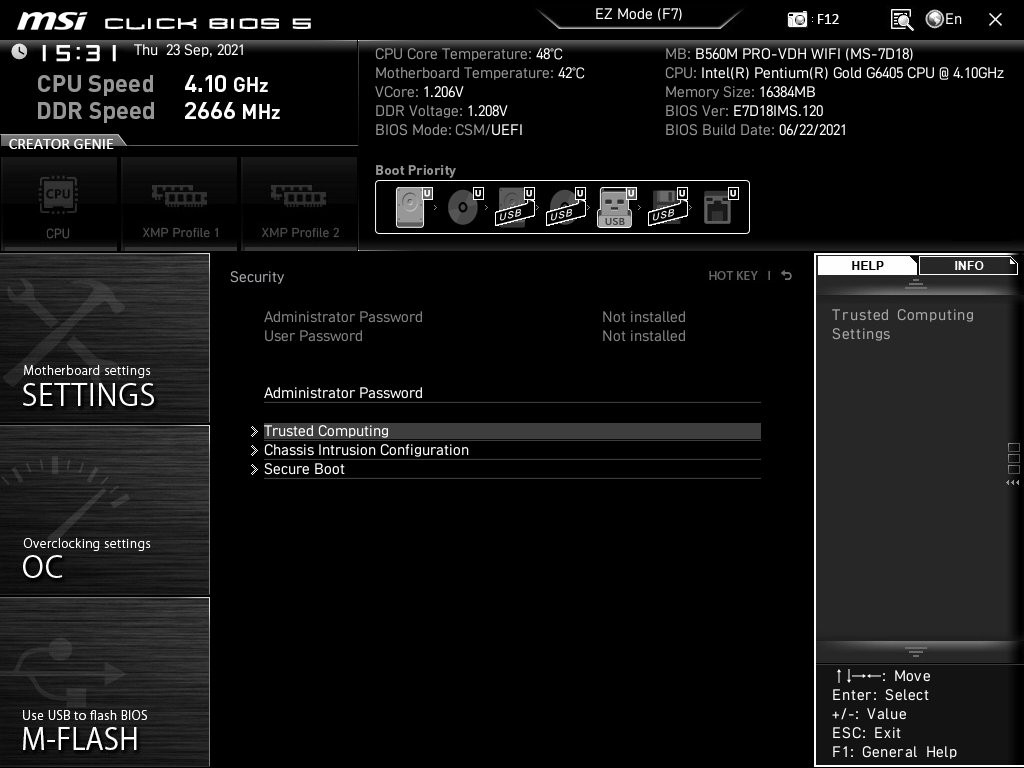The image size is (1024, 768).
Task: Expand the Trusted Computing entry
Action: point(326,431)
